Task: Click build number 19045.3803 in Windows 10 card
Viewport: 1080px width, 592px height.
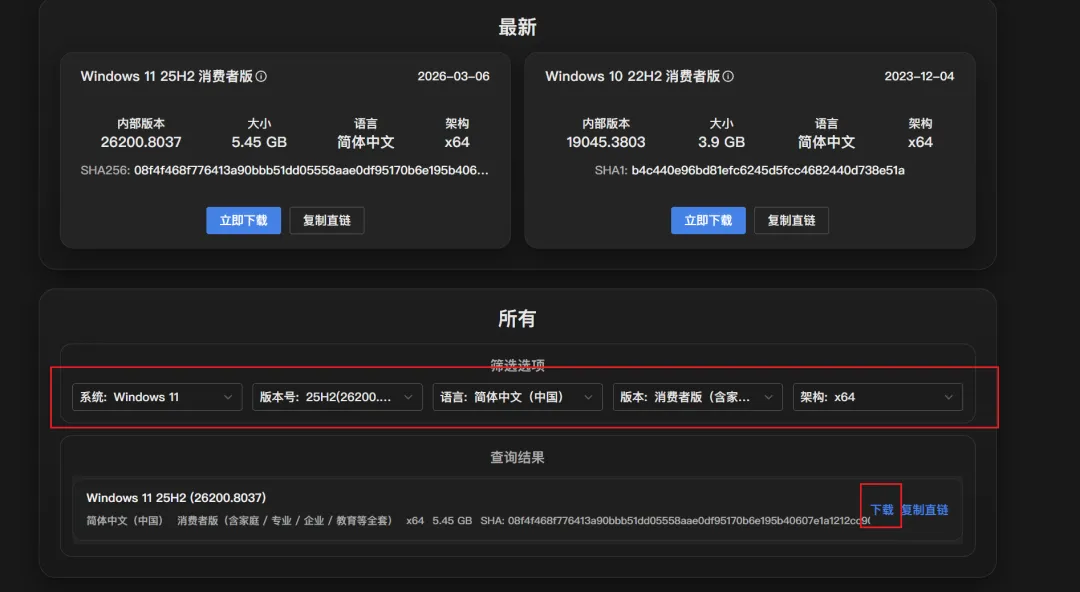Action: pos(606,142)
